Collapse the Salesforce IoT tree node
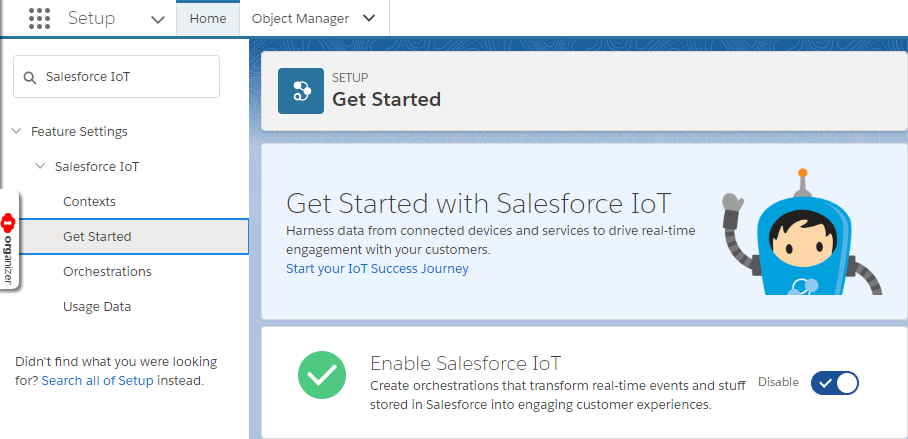908x439 pixels. (x=40, y=166)
